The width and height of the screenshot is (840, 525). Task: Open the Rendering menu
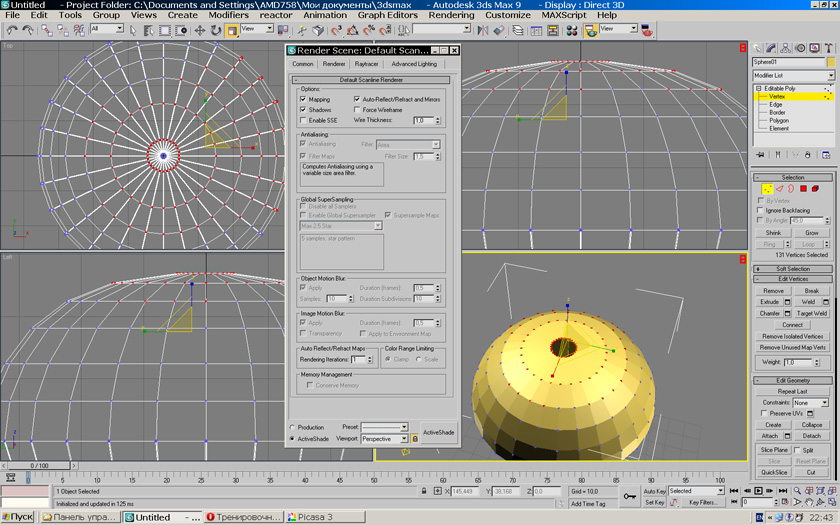452,15
